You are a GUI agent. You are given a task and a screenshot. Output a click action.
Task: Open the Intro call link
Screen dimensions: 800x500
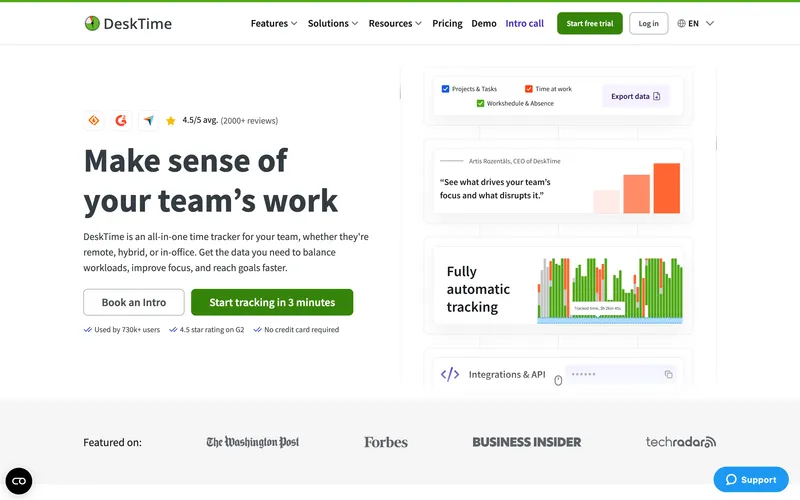[x=524, y=23]
